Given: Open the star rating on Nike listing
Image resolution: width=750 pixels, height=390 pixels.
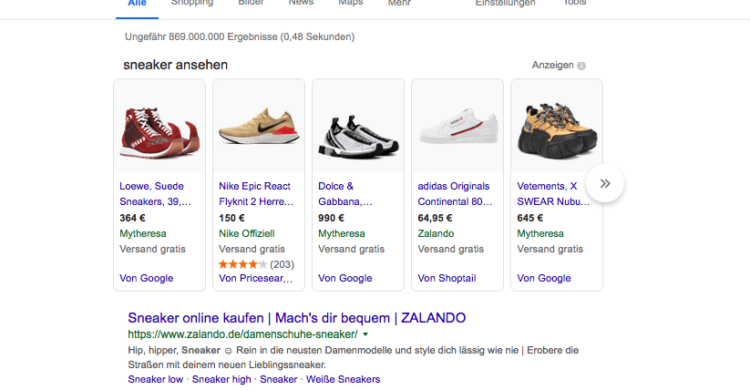Looking at the screenshot, I should 243,264.
